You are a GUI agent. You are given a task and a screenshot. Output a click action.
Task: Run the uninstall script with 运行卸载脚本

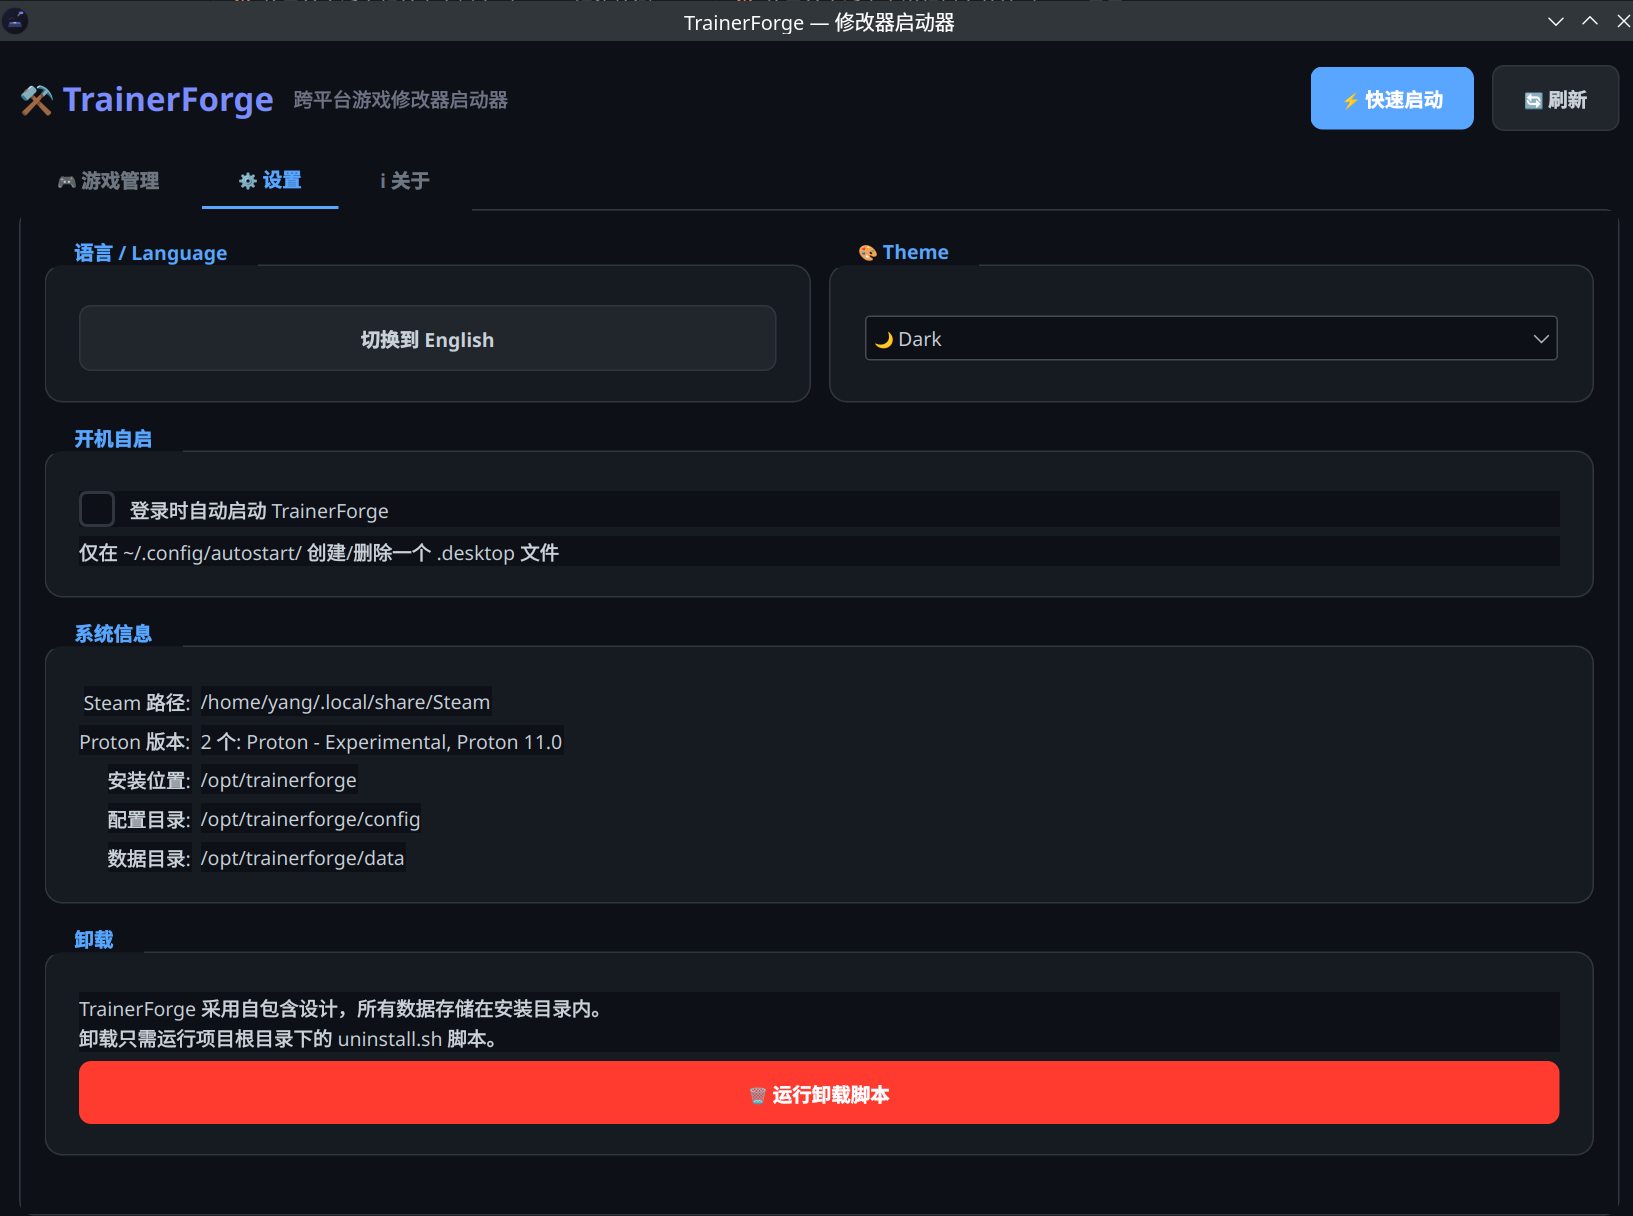point(819,1092)
